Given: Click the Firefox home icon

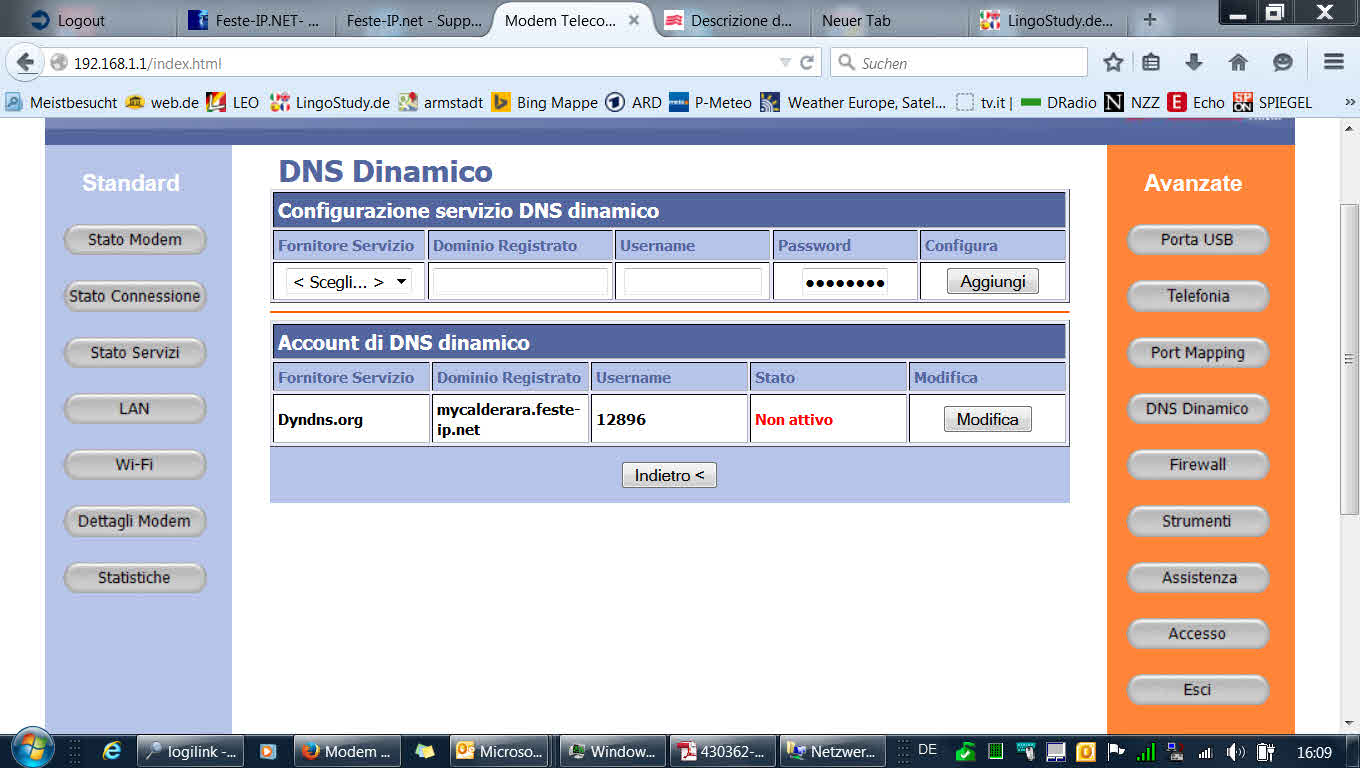Looking at the screenshot, I should (x=1238, y=61).
